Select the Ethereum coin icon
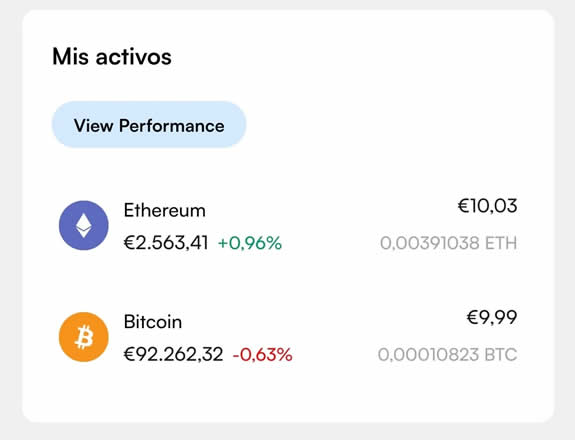 [x=84, y=225]
